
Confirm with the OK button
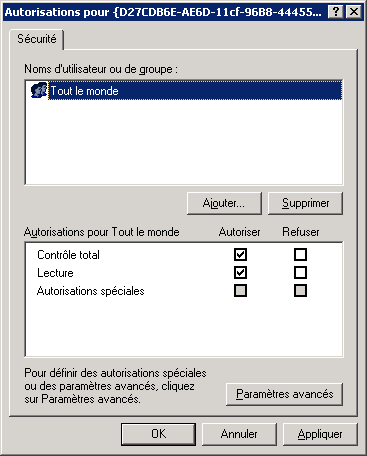[x=158, y=434]
